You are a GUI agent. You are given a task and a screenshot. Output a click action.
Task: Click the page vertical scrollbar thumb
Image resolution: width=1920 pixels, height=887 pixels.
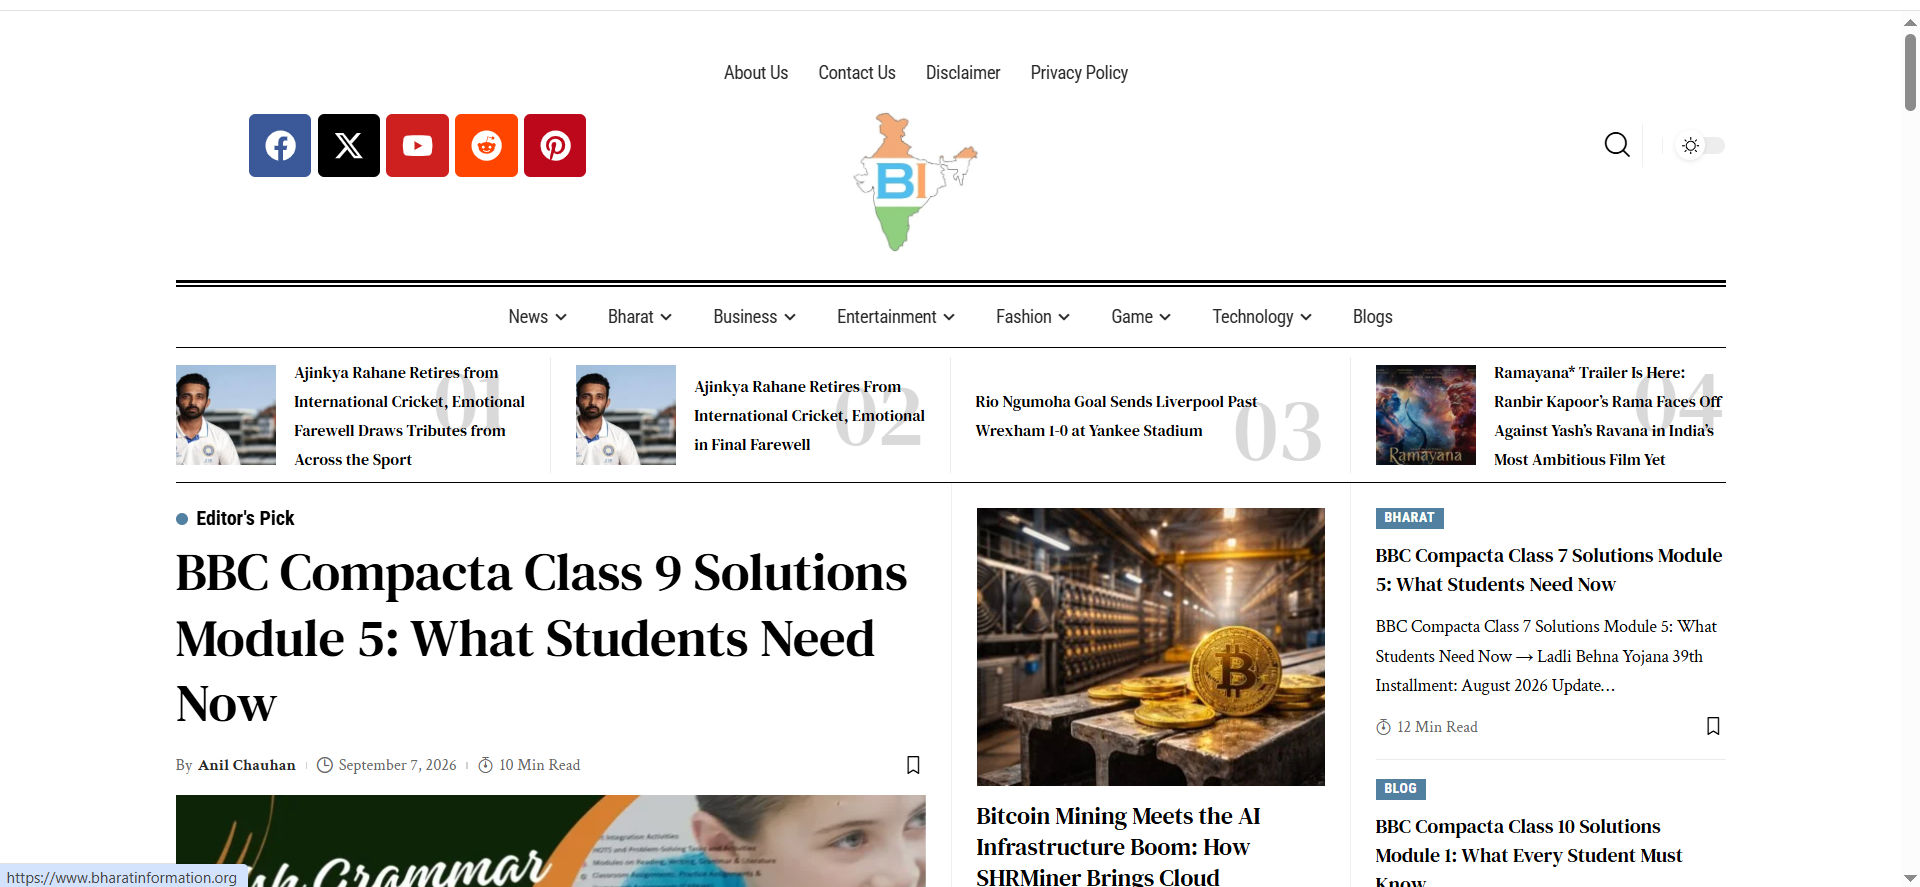[x=1910, y=72]
